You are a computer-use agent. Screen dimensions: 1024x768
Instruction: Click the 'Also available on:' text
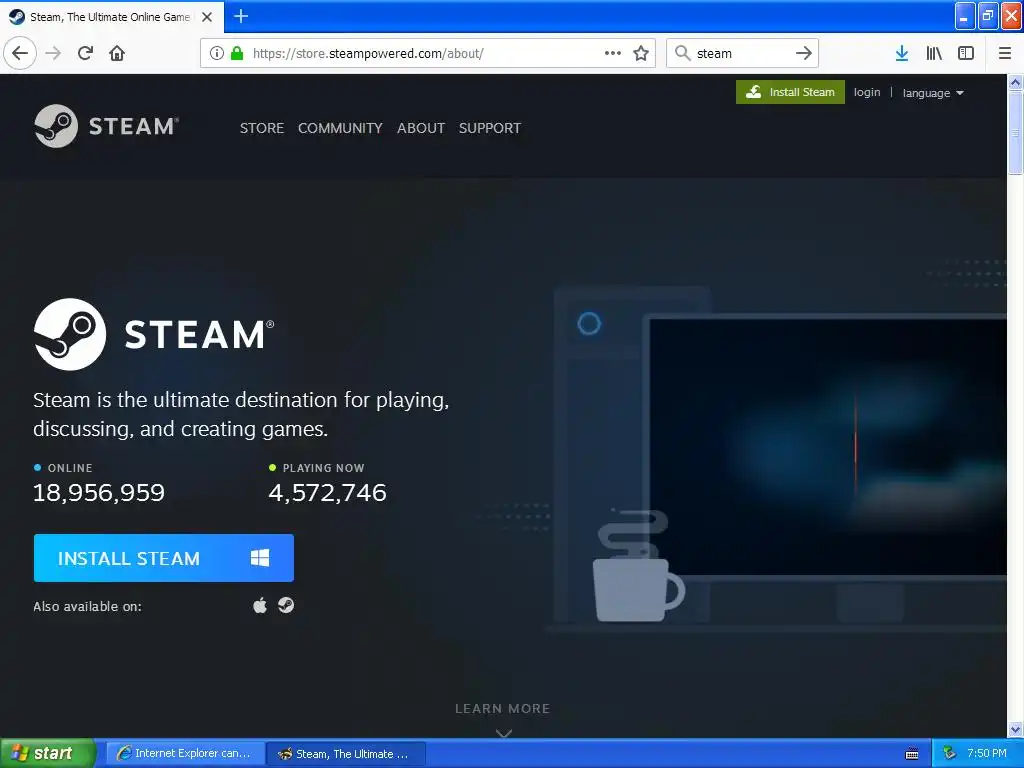pyautogui.click(x=88, y=606)
